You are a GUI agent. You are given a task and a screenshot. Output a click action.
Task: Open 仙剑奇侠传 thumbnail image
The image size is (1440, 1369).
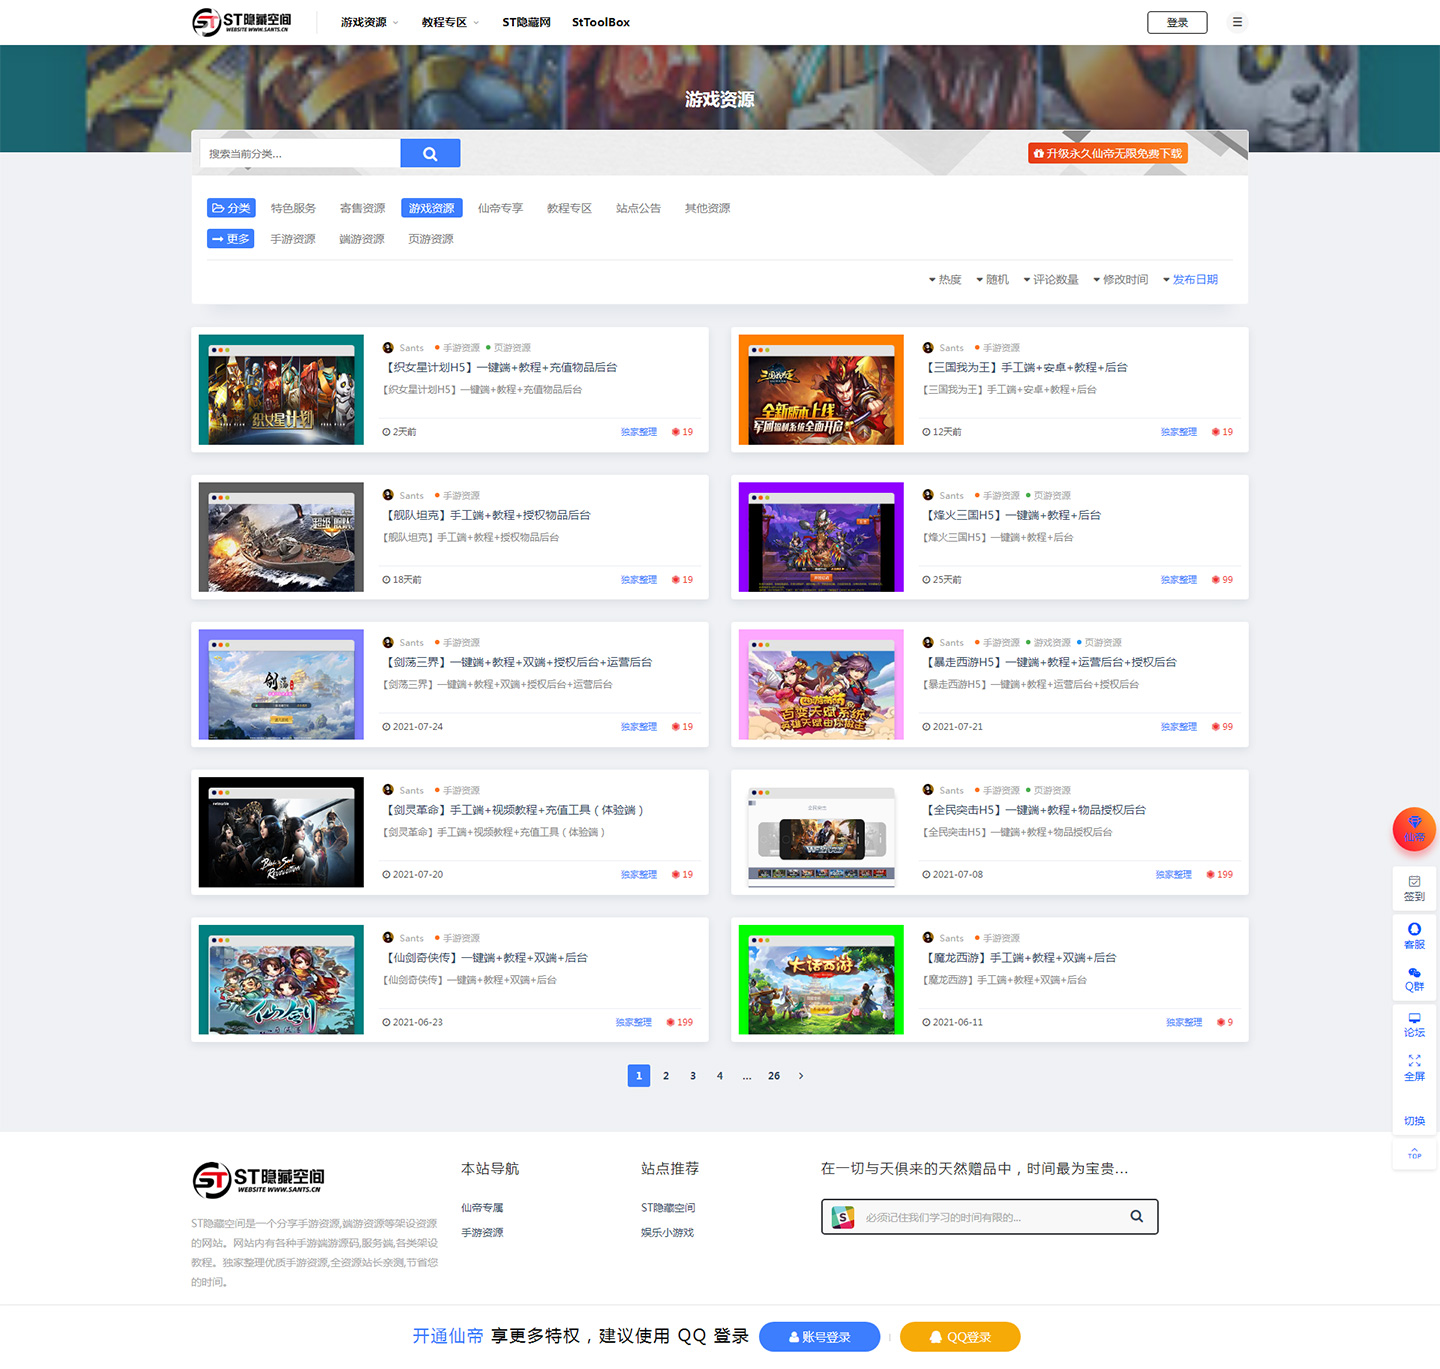281,980
